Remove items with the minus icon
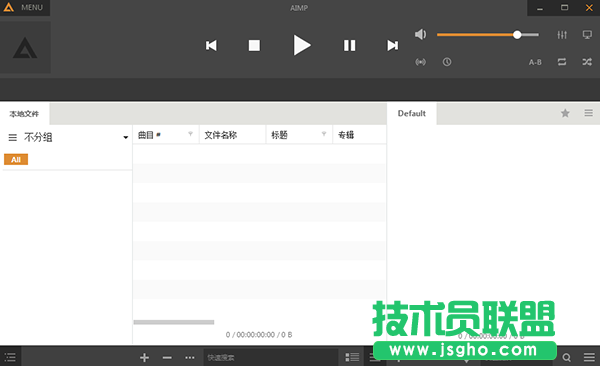This screenshot has height=366, width=600. point(167,358)
